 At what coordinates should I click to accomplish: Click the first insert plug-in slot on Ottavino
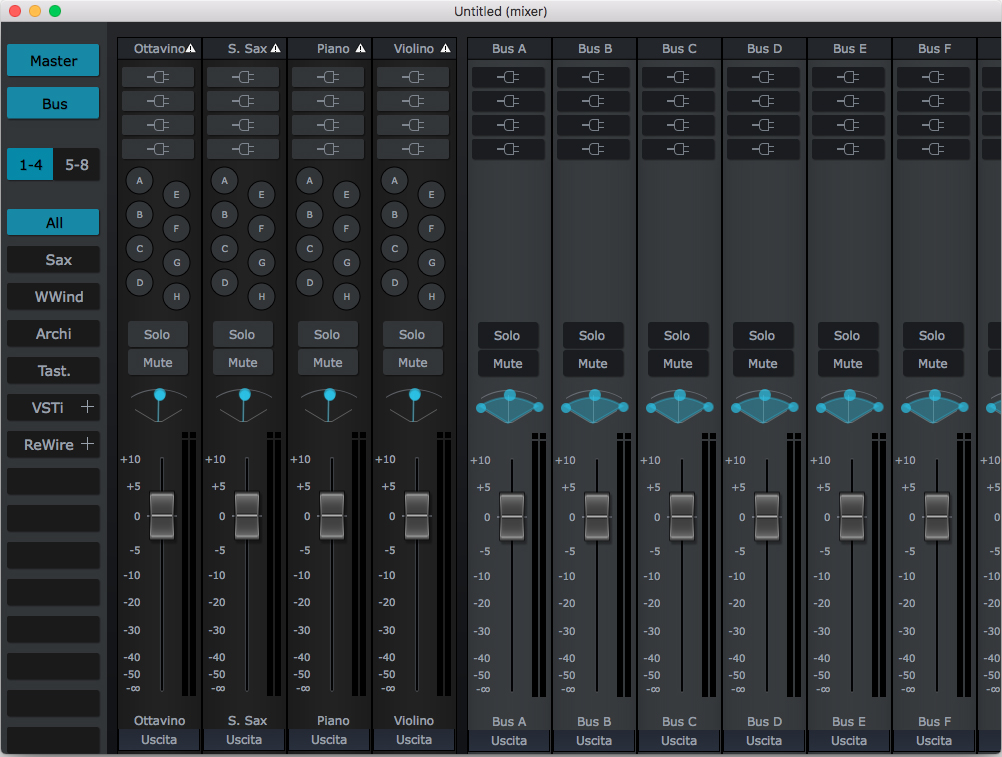pos(159,77)
